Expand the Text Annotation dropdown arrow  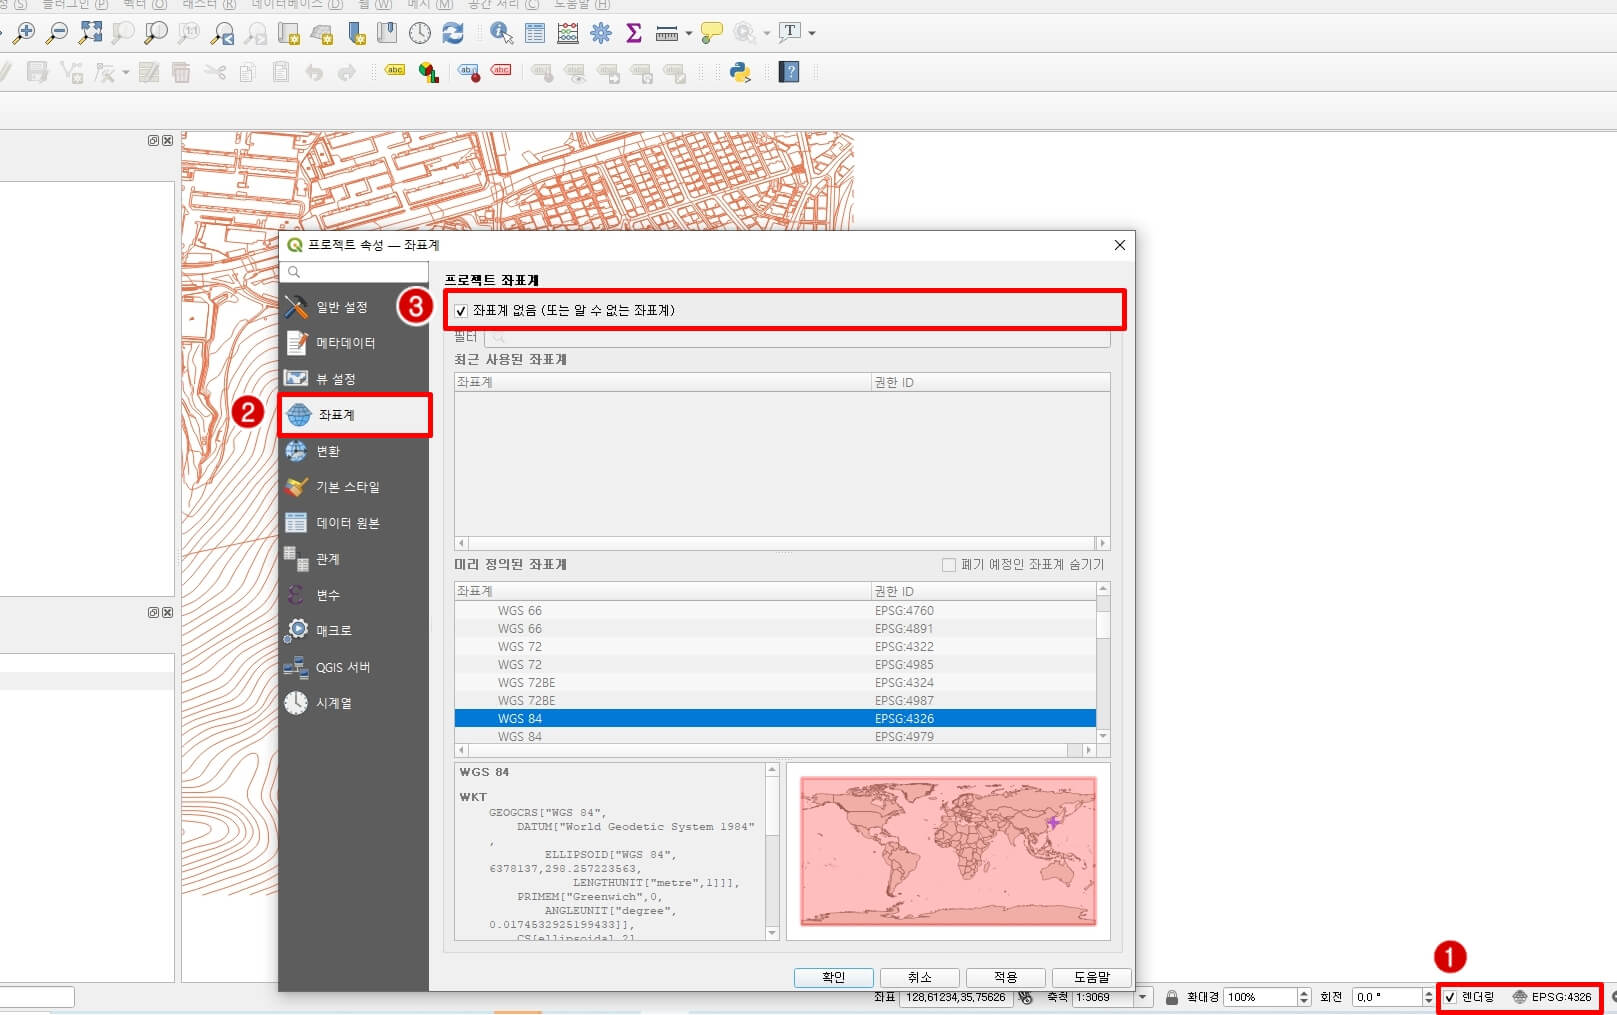(811, 33)
